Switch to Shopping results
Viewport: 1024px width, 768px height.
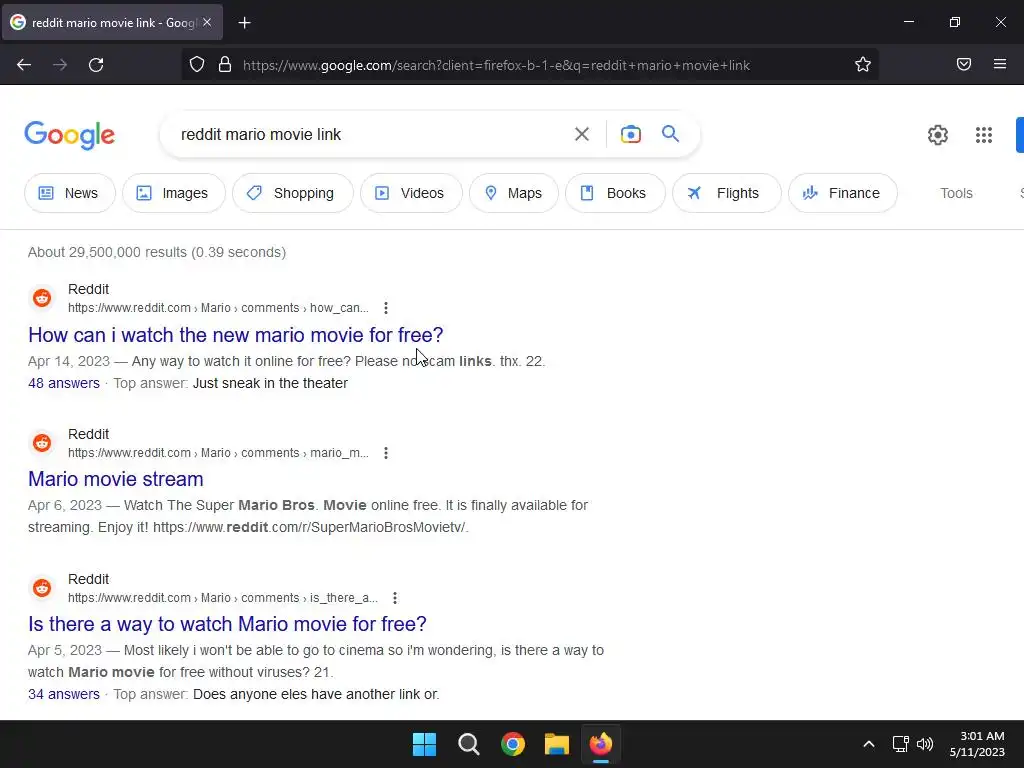tap(293, 193)
